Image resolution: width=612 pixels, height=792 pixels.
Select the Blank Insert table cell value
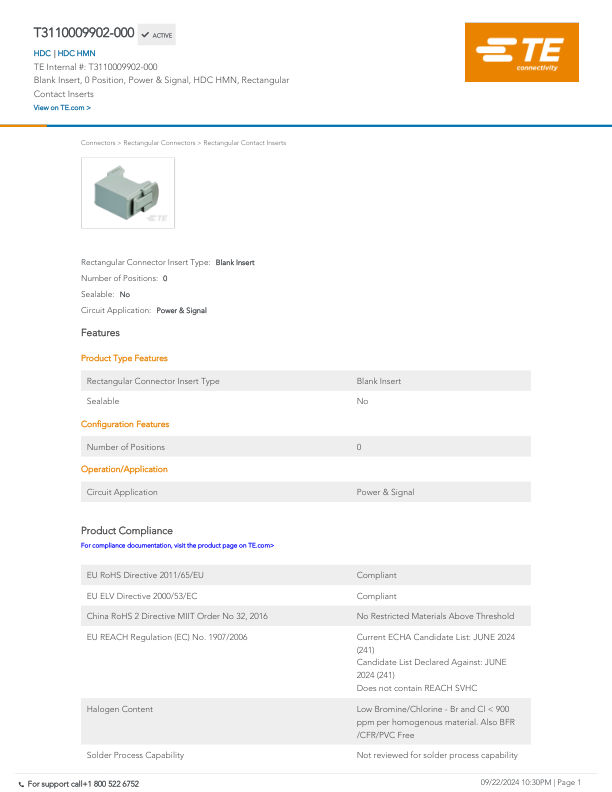(379, 381)
